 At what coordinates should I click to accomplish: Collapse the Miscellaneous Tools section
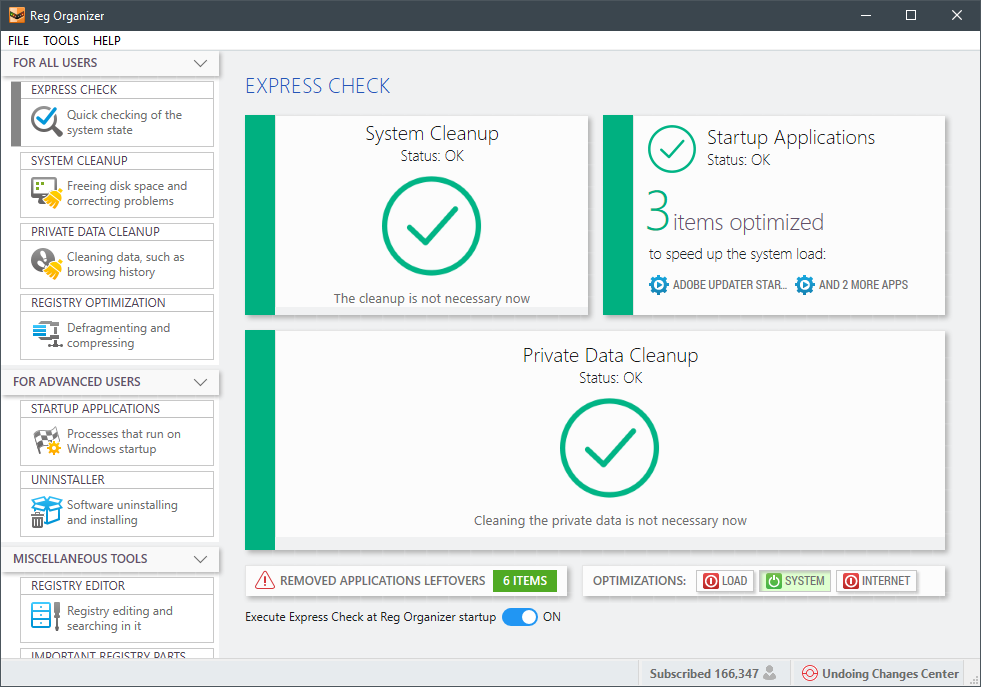click(x=200, y=559)
